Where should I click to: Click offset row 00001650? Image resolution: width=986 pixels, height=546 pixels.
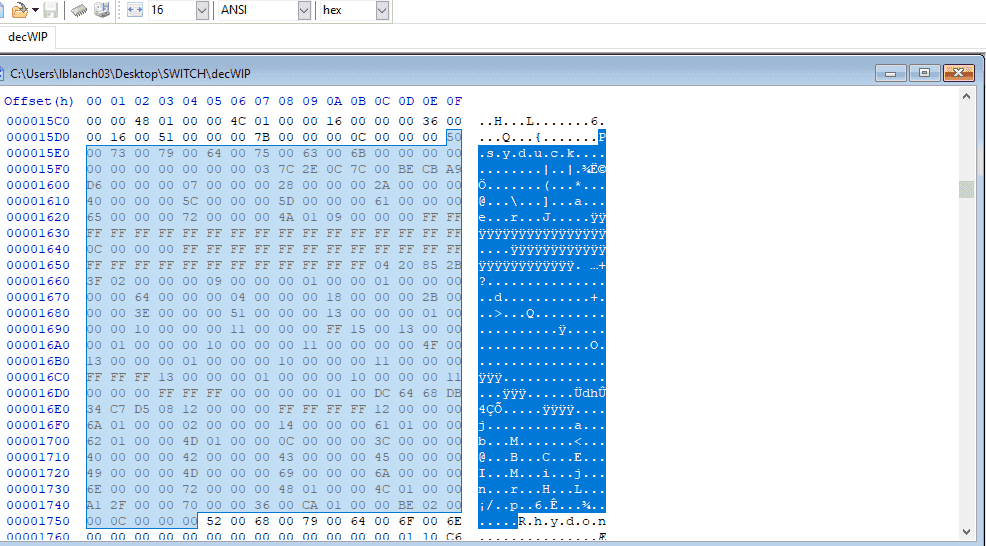coord(38,265)
